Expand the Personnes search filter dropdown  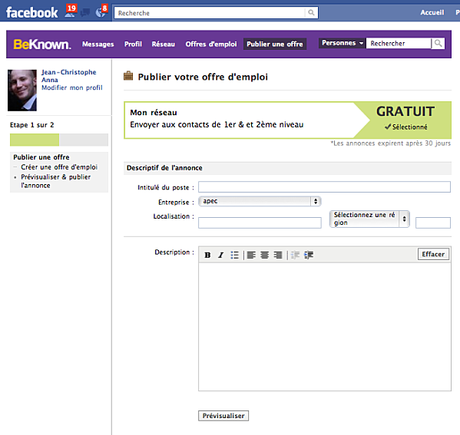pos(342,43)
